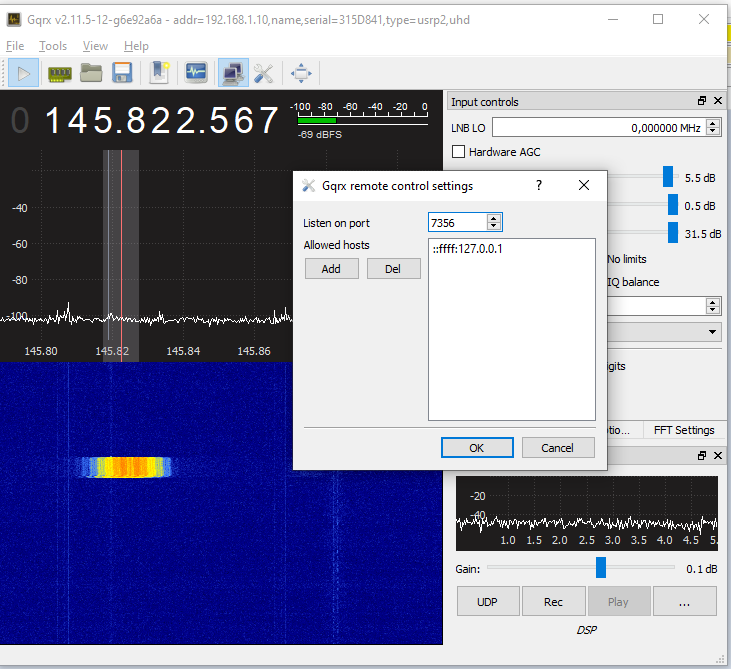Click the 145.822.567 frequency readout
731x669 pixels.
pyautogui.click(x=162, y=121)
